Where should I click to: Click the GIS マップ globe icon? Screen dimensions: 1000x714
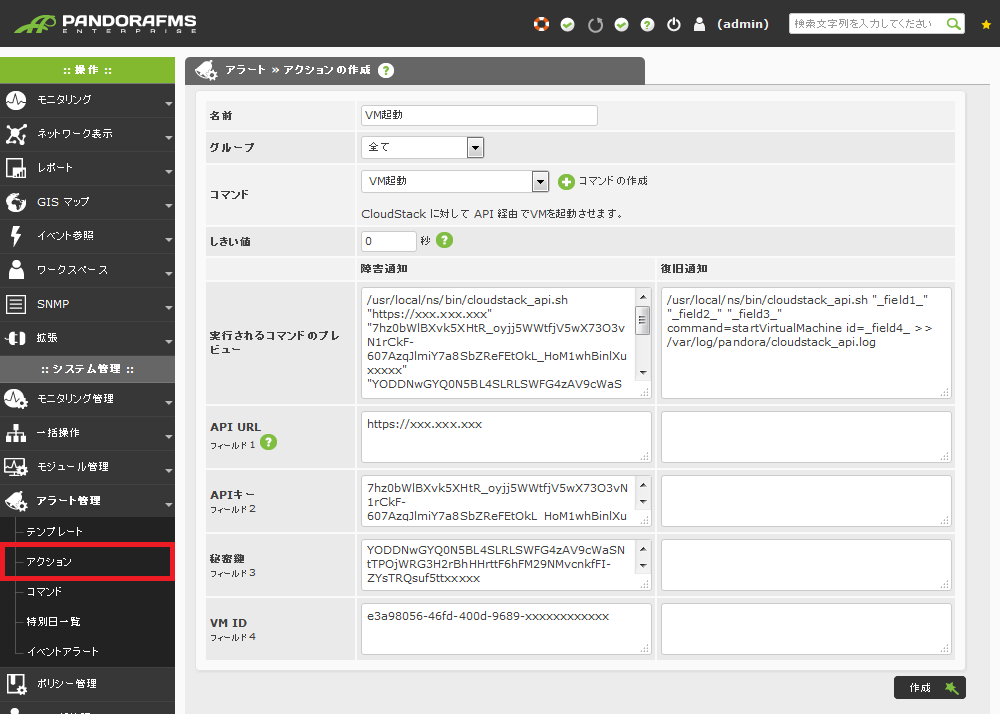pos(16,202)
